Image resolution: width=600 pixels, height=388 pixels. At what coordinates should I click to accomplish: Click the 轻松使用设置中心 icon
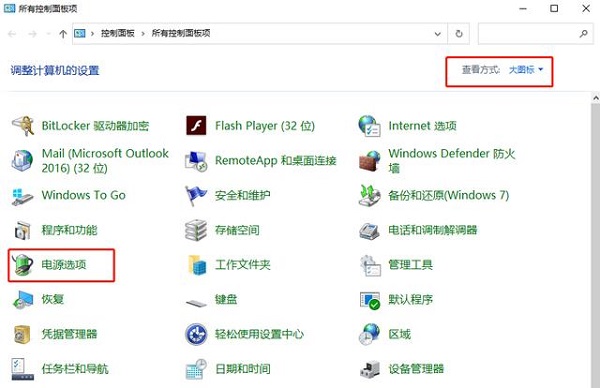[x=196, y=334]
